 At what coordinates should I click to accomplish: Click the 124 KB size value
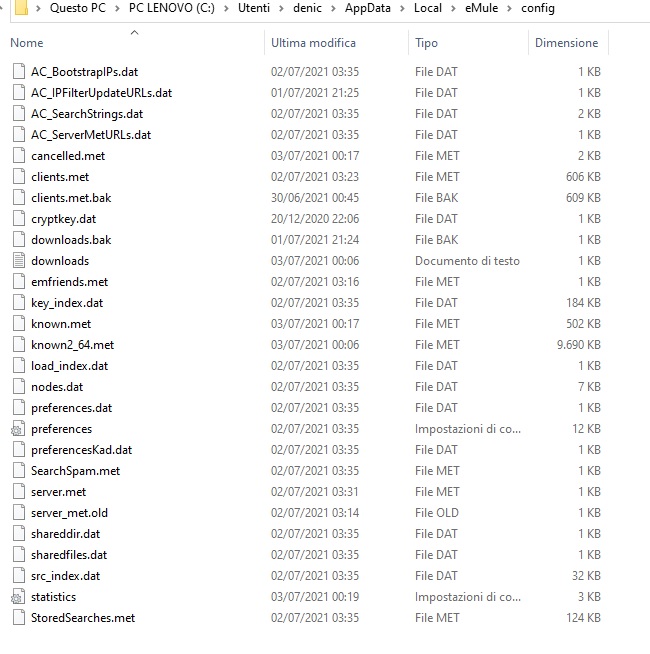(x=583, y=618)
